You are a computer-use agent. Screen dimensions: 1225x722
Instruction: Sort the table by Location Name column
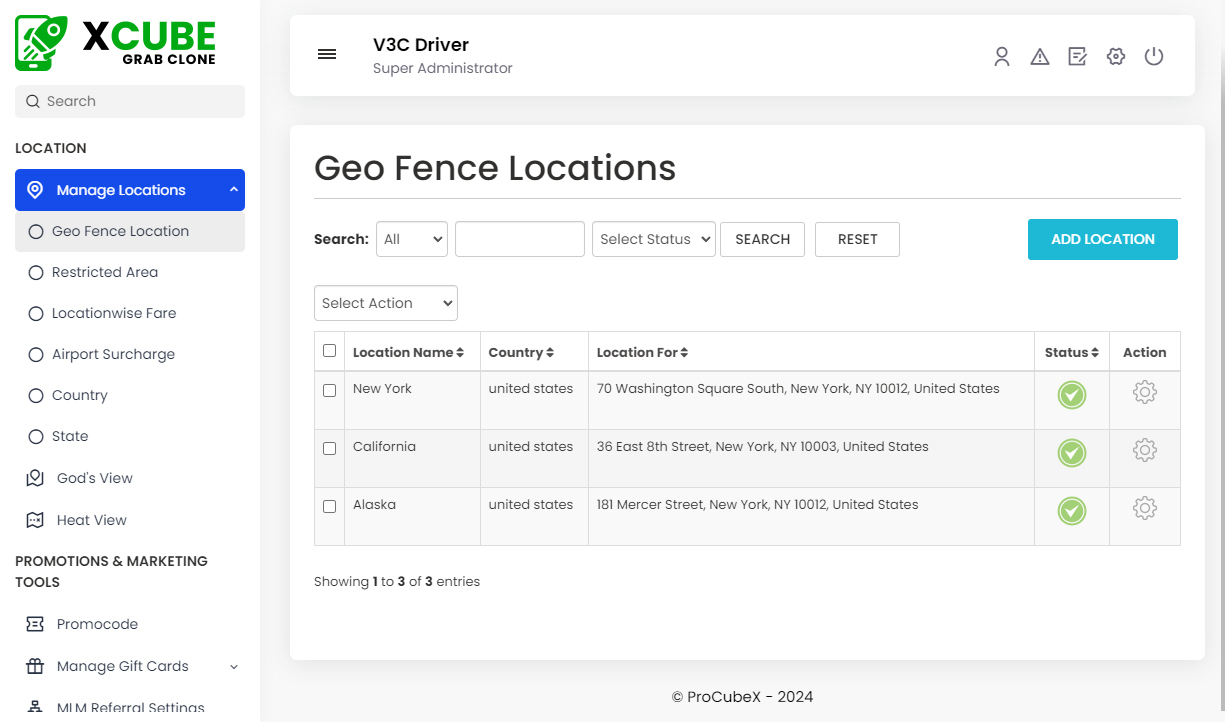coord(410,351)
